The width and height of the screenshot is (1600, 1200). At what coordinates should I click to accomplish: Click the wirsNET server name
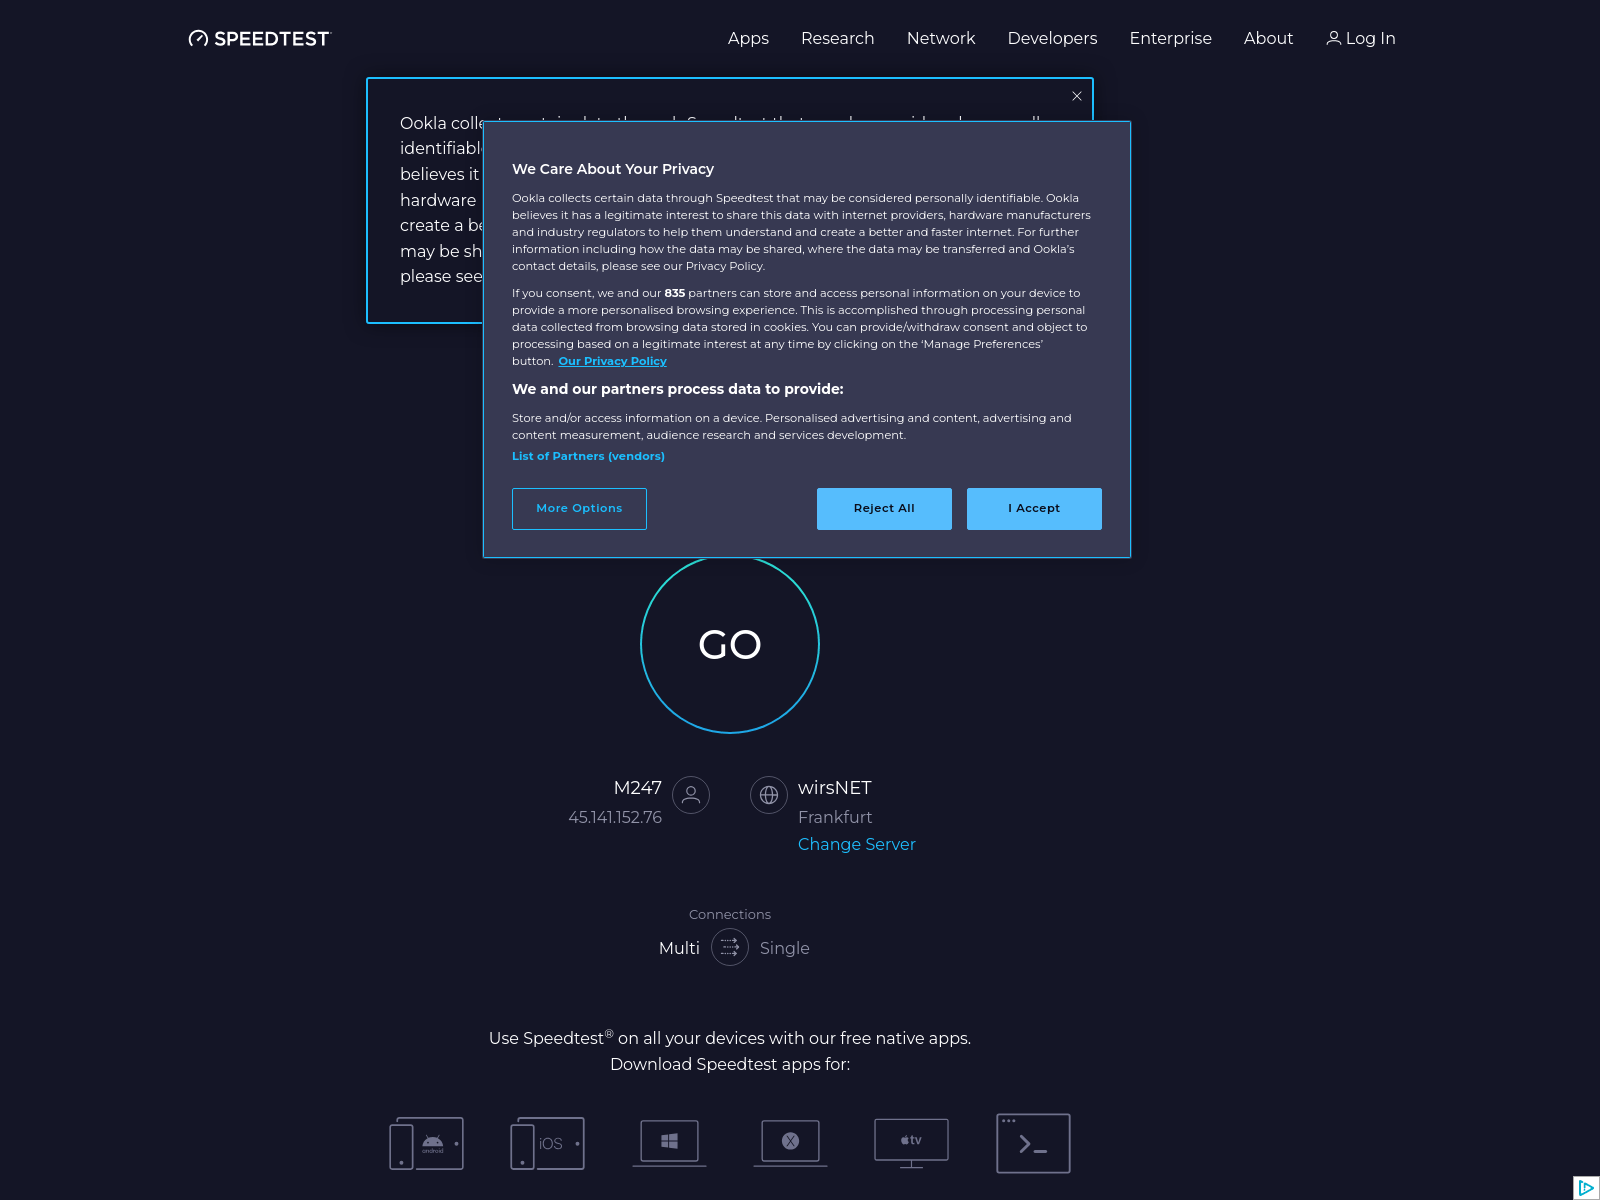(835, 788)
